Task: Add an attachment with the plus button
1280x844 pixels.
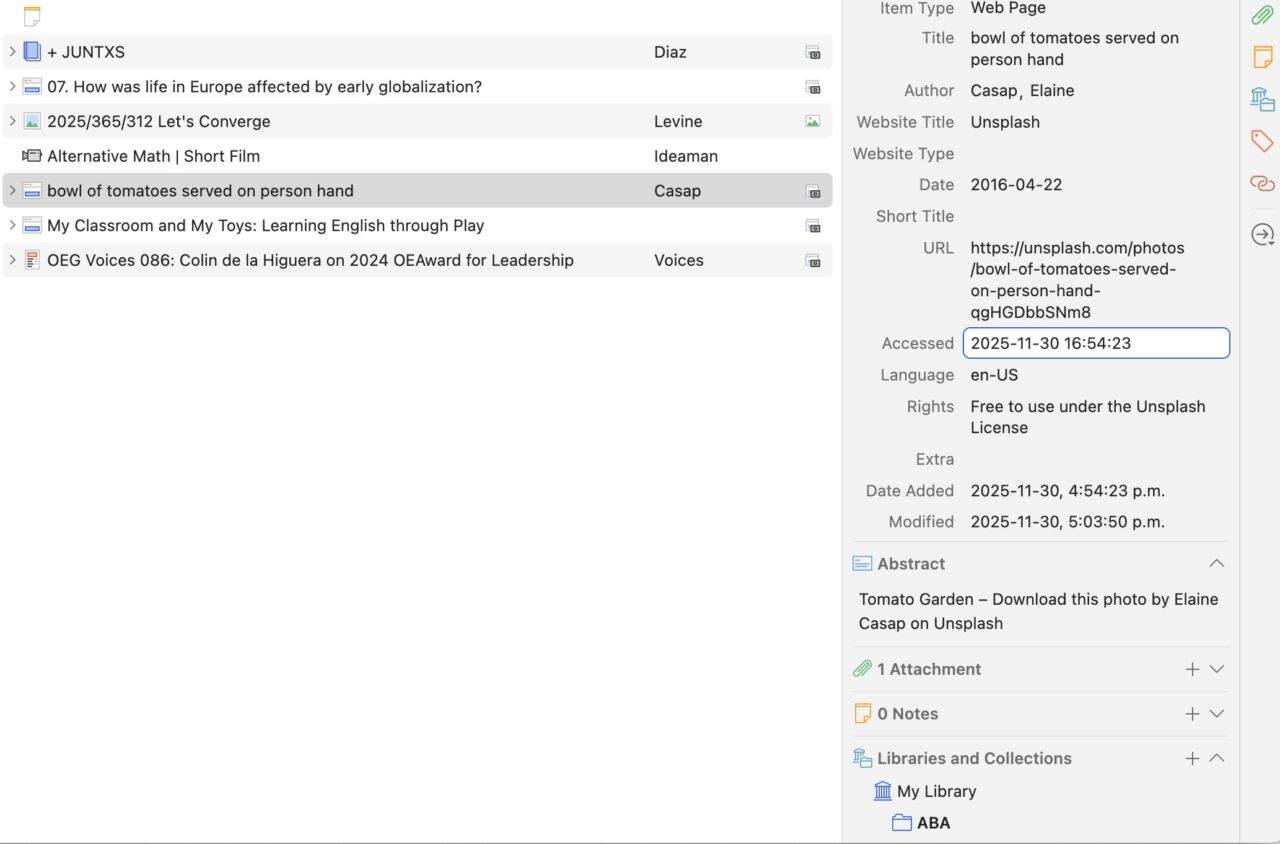Action: 1192,669
